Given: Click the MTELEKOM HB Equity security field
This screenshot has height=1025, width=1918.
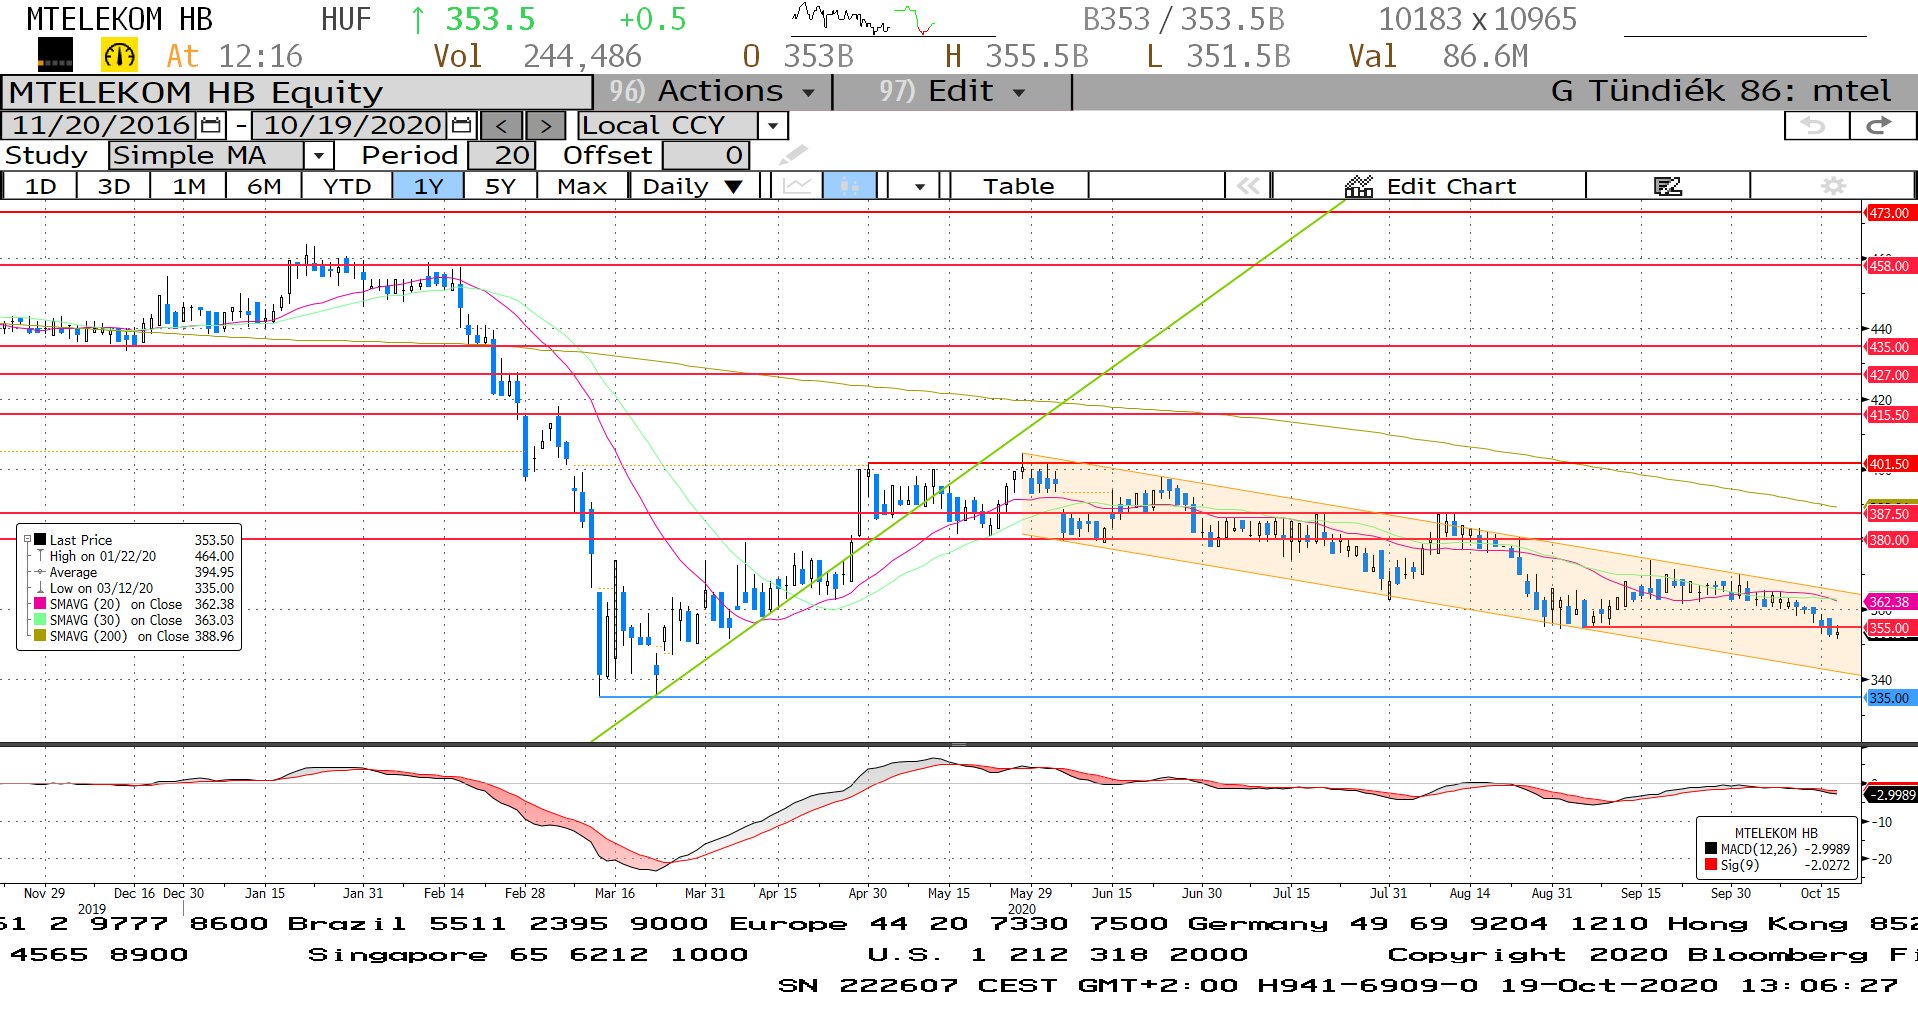Looking at the screenshot, I should tap(296, 92).
